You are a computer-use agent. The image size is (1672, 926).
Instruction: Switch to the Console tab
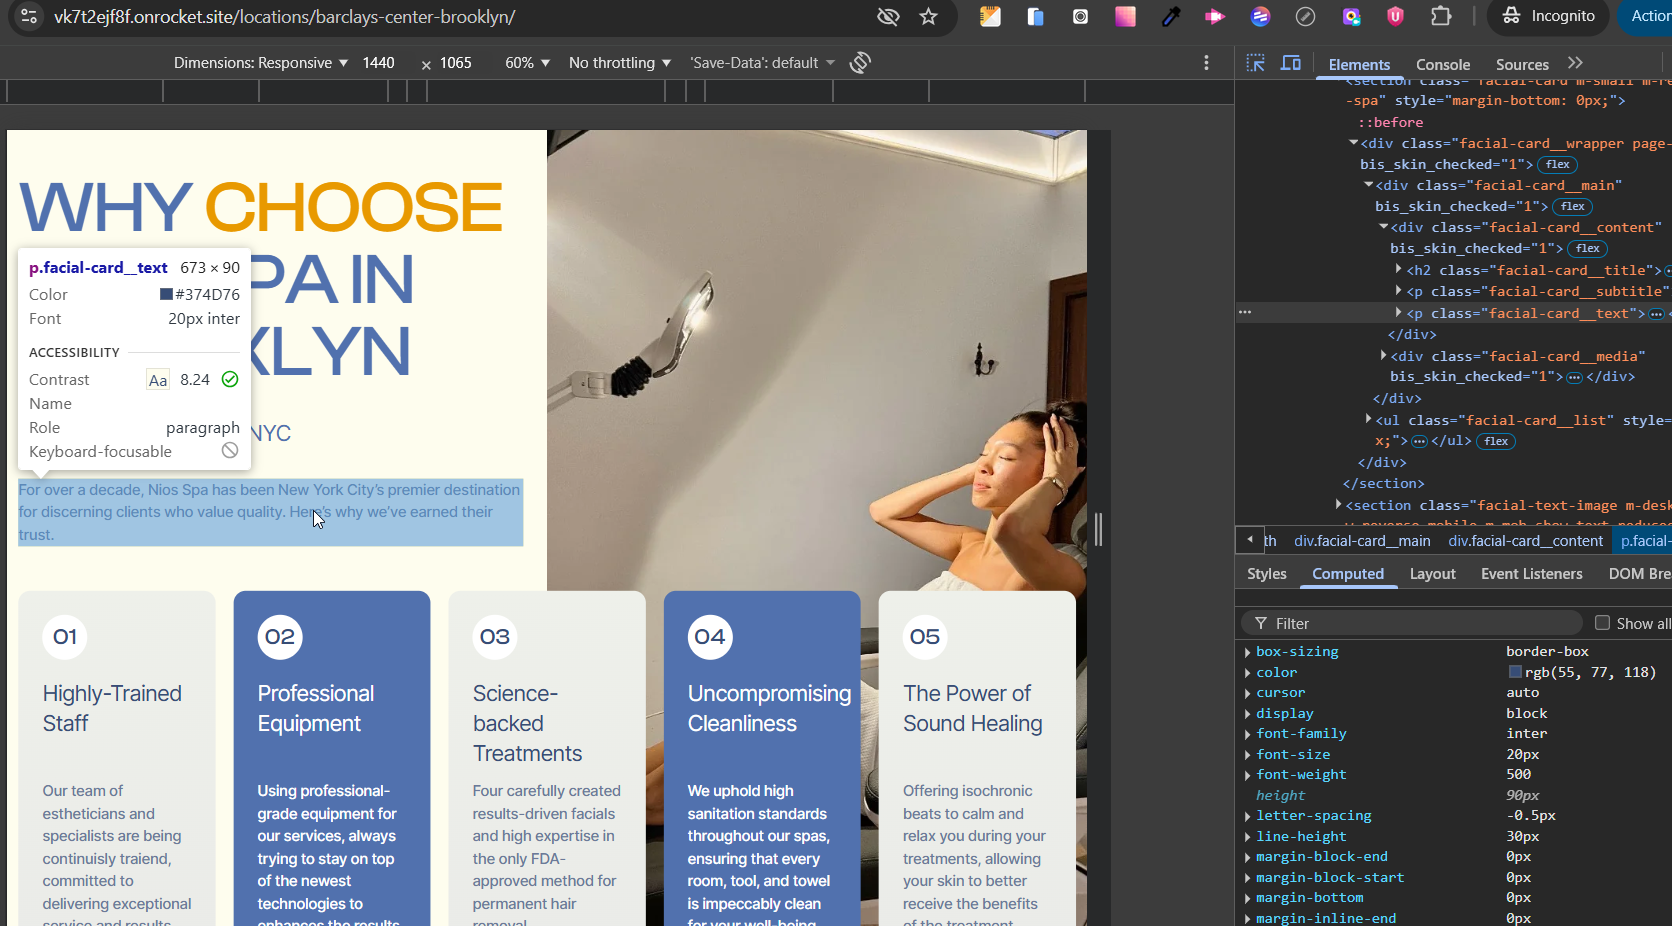(1442, 64)
